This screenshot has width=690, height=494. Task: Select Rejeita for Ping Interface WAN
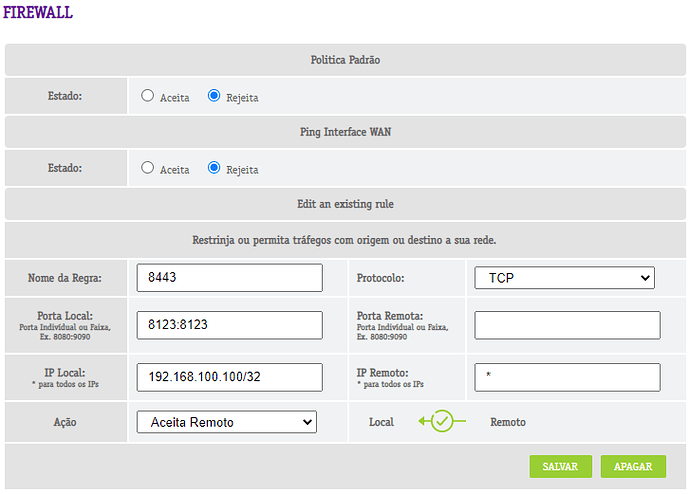pos(214,168)
